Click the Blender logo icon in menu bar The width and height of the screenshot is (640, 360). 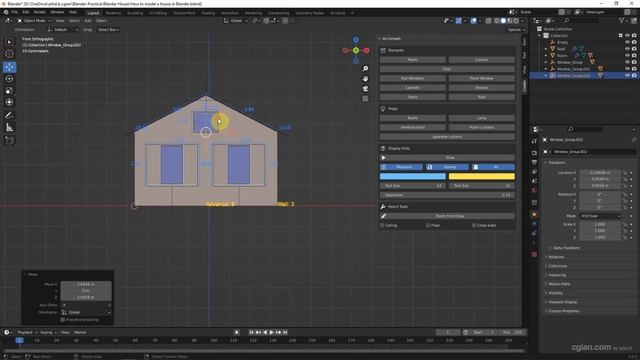click(6, 13)
